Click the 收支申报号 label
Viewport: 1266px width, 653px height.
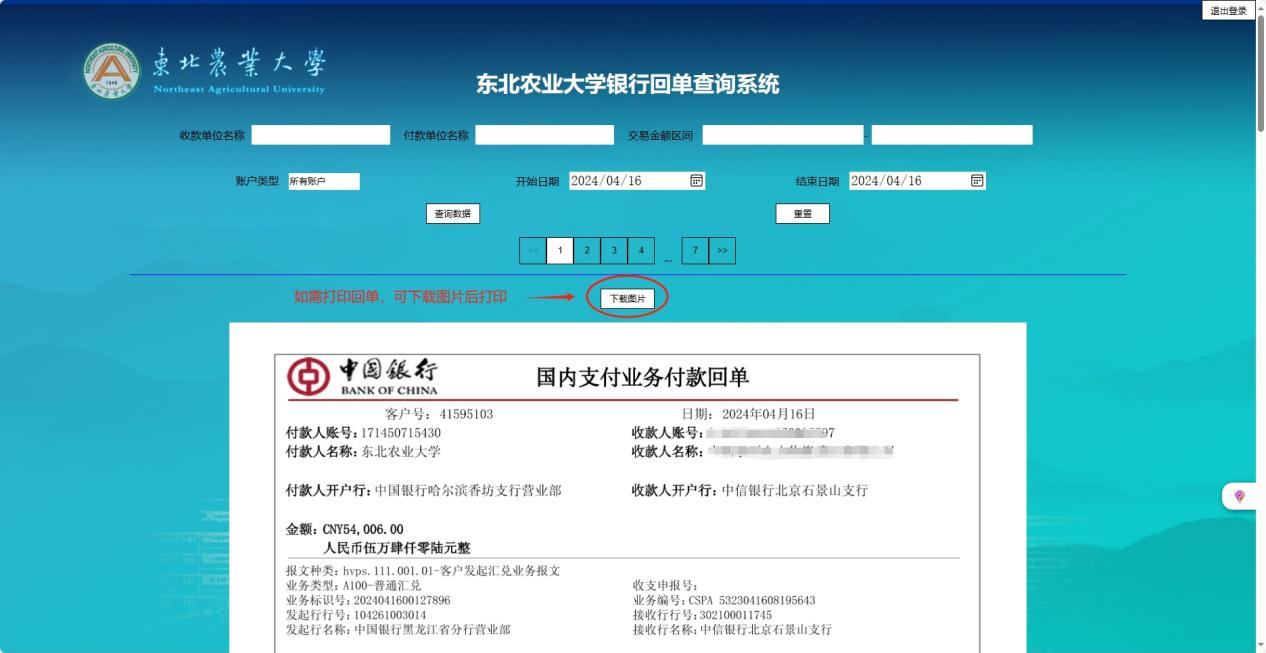[665, 586]
